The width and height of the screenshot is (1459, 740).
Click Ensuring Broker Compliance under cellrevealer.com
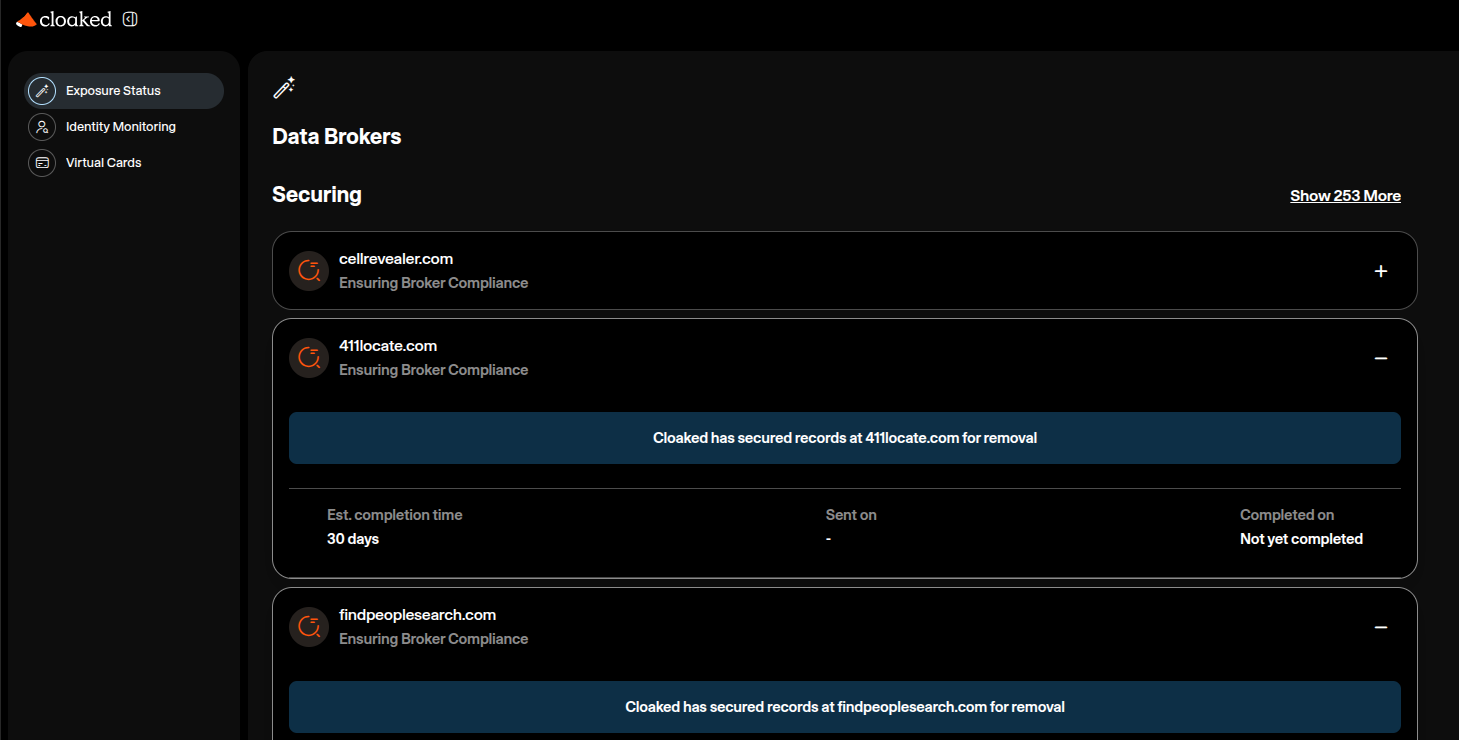(x=434, y=283)
